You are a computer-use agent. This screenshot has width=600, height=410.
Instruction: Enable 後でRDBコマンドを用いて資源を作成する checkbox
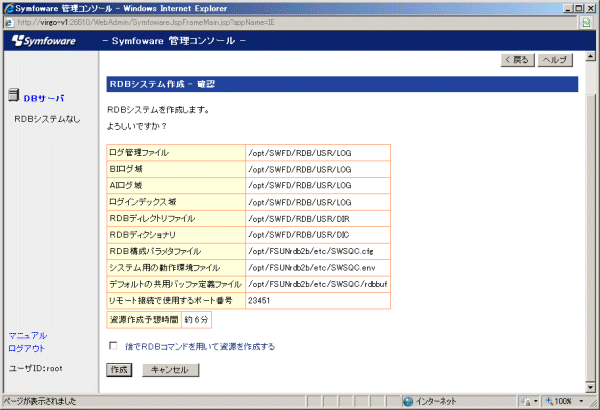coord(113,347)
